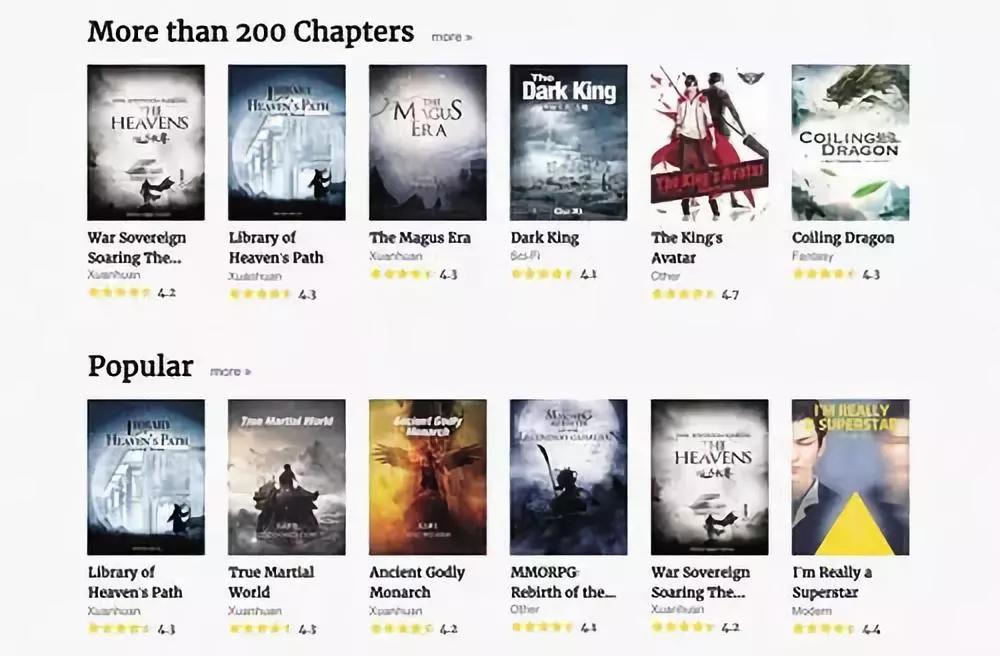The image size is (1000, 656).
Task: Click Sci-Fi genre under Dark King
Action: tap(526, 256)
